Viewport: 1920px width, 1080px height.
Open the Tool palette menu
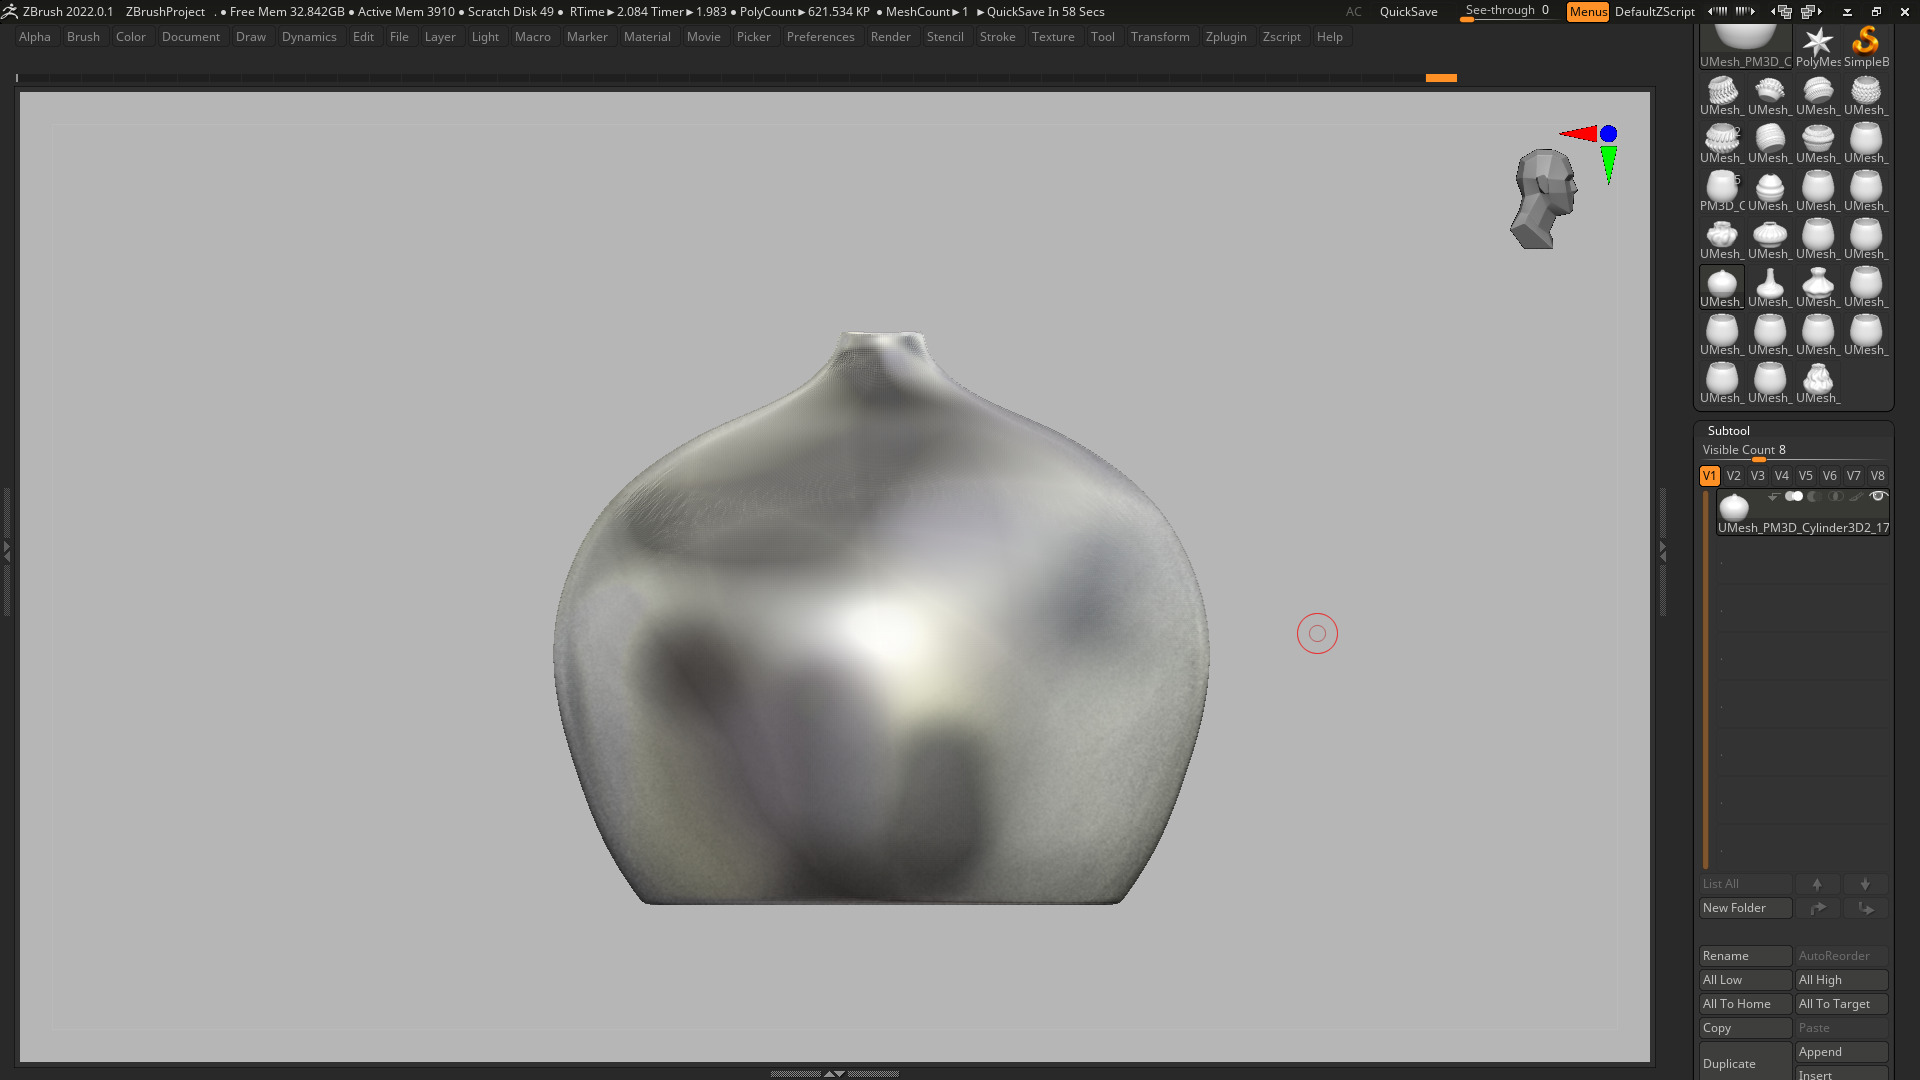click(1102, 37)
